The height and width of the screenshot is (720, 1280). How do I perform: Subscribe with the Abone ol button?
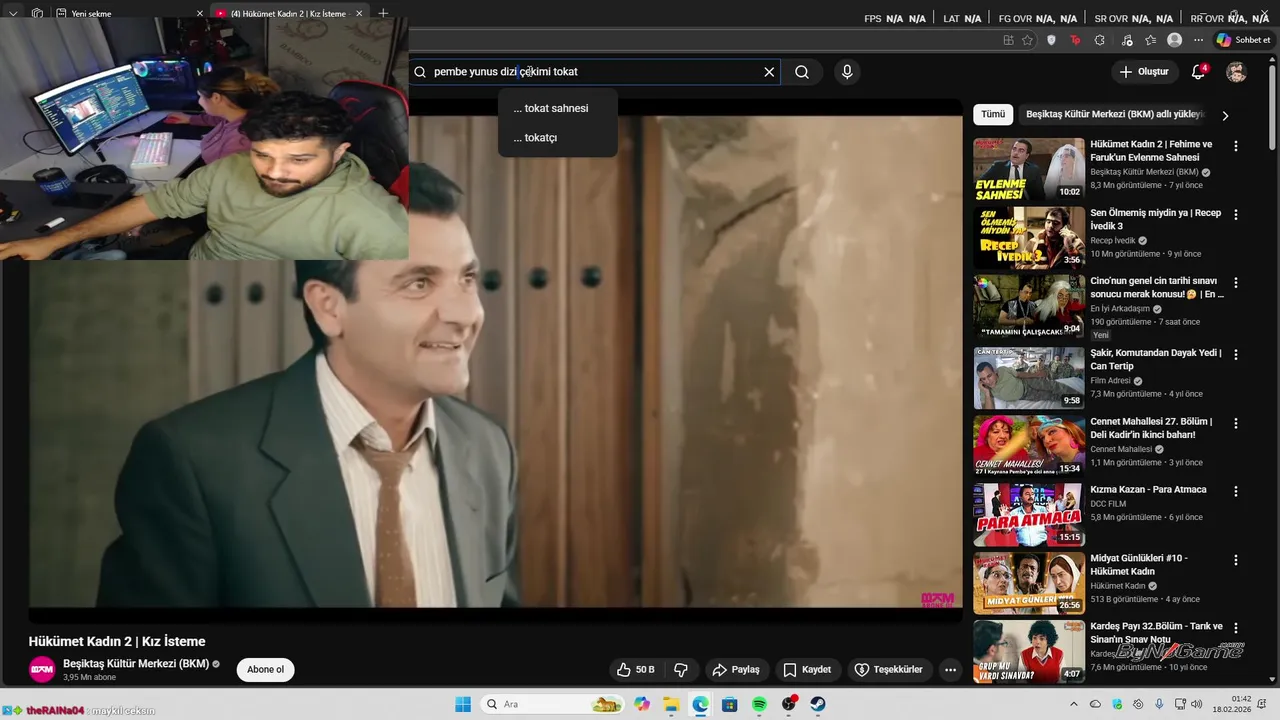[x=265, y=670]
